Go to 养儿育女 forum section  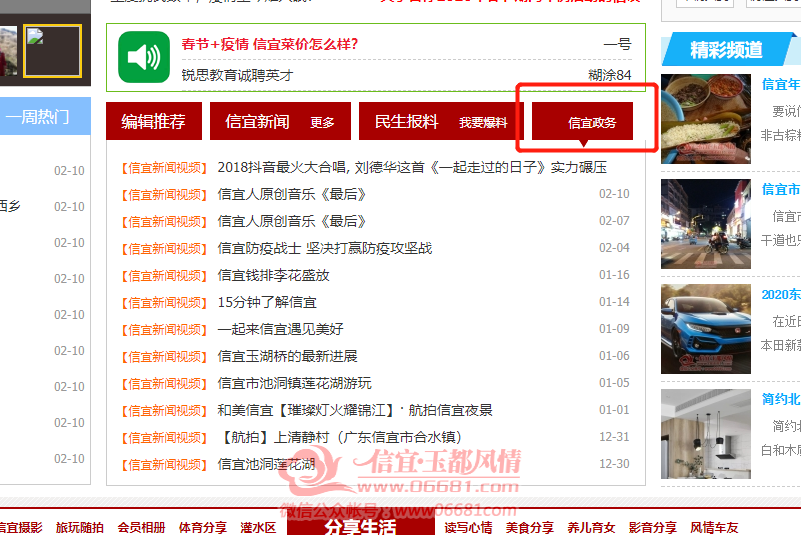tap(592, 527)
